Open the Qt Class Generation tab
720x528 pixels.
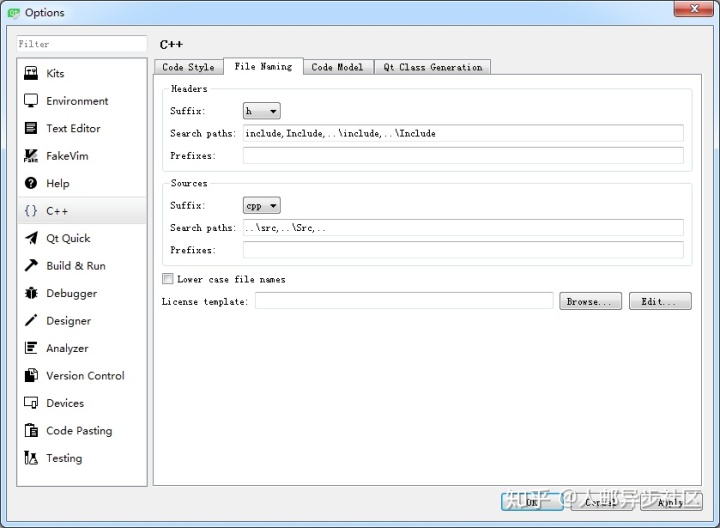433,67
